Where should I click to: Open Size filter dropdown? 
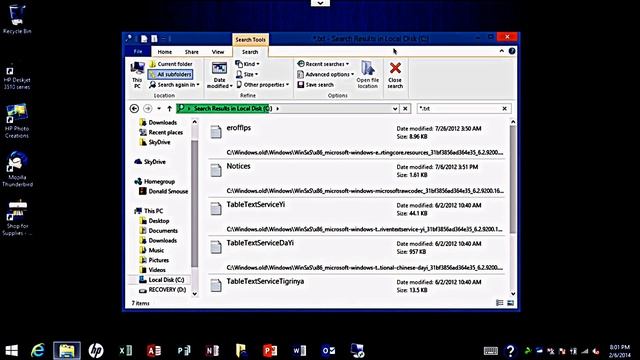[247, 74]
